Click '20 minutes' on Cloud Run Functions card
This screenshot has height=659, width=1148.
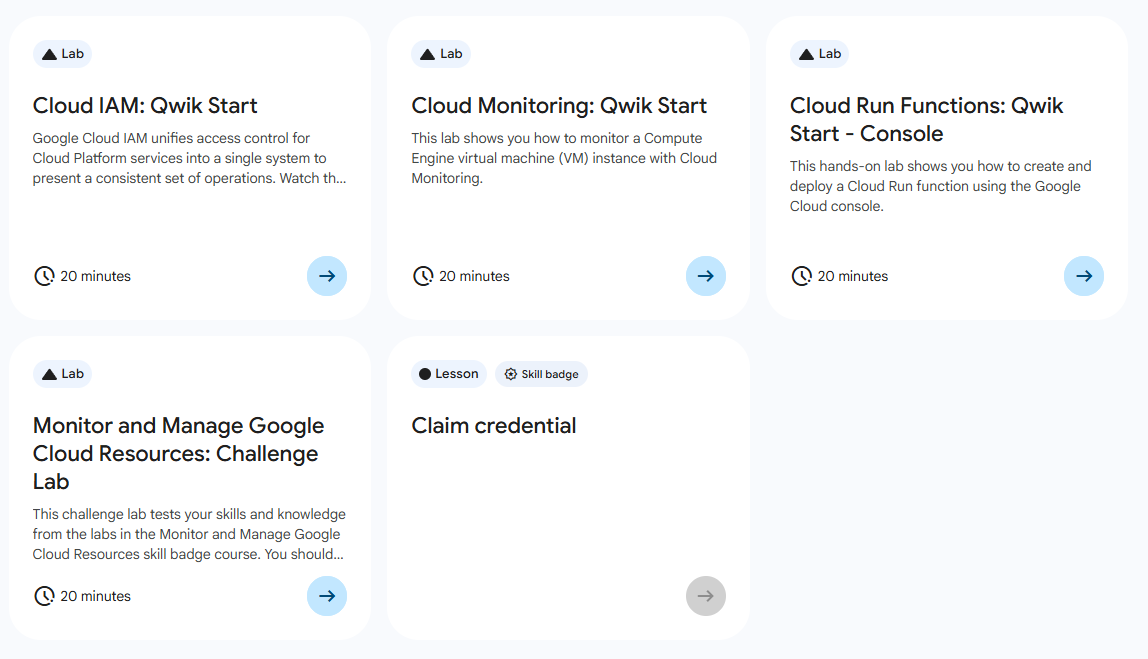tap(853, 276)
